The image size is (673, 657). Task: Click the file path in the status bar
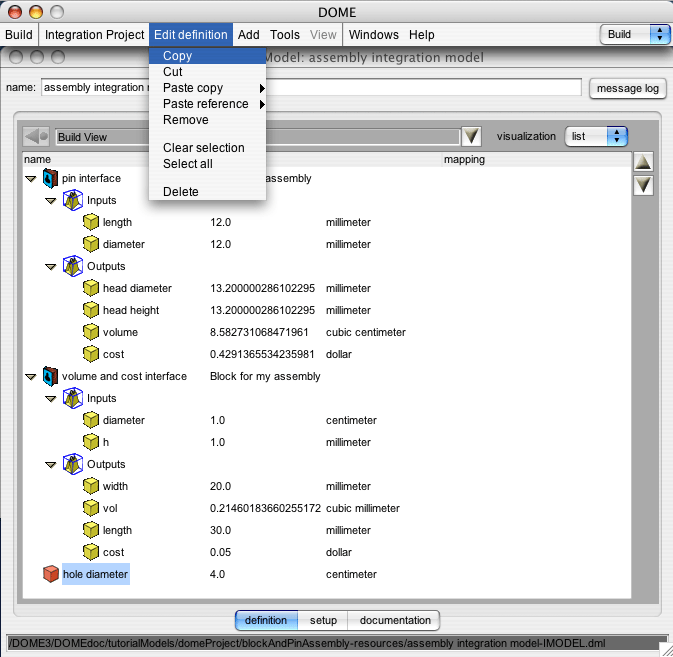307,643
